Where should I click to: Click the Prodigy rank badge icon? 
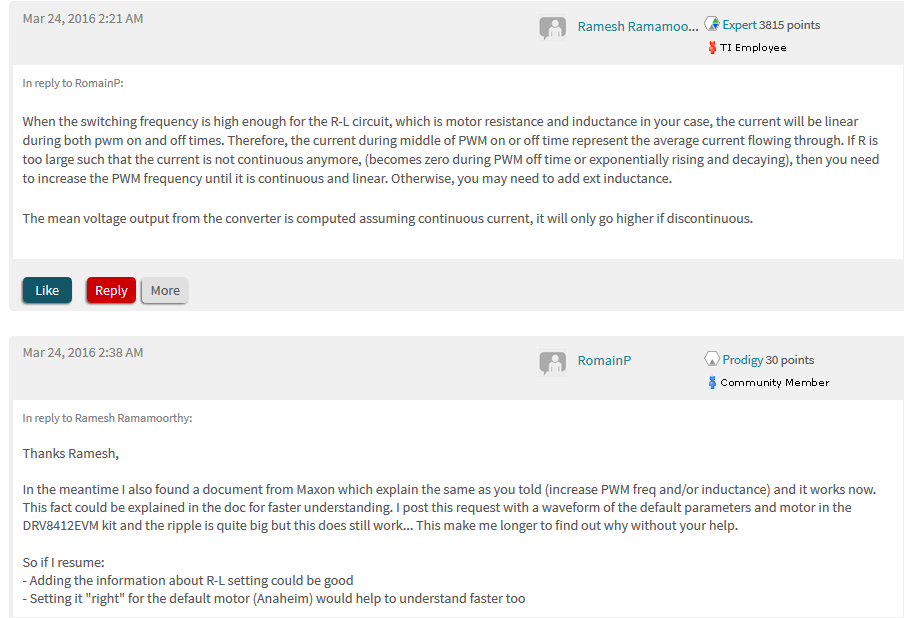[x=712, y=359]
